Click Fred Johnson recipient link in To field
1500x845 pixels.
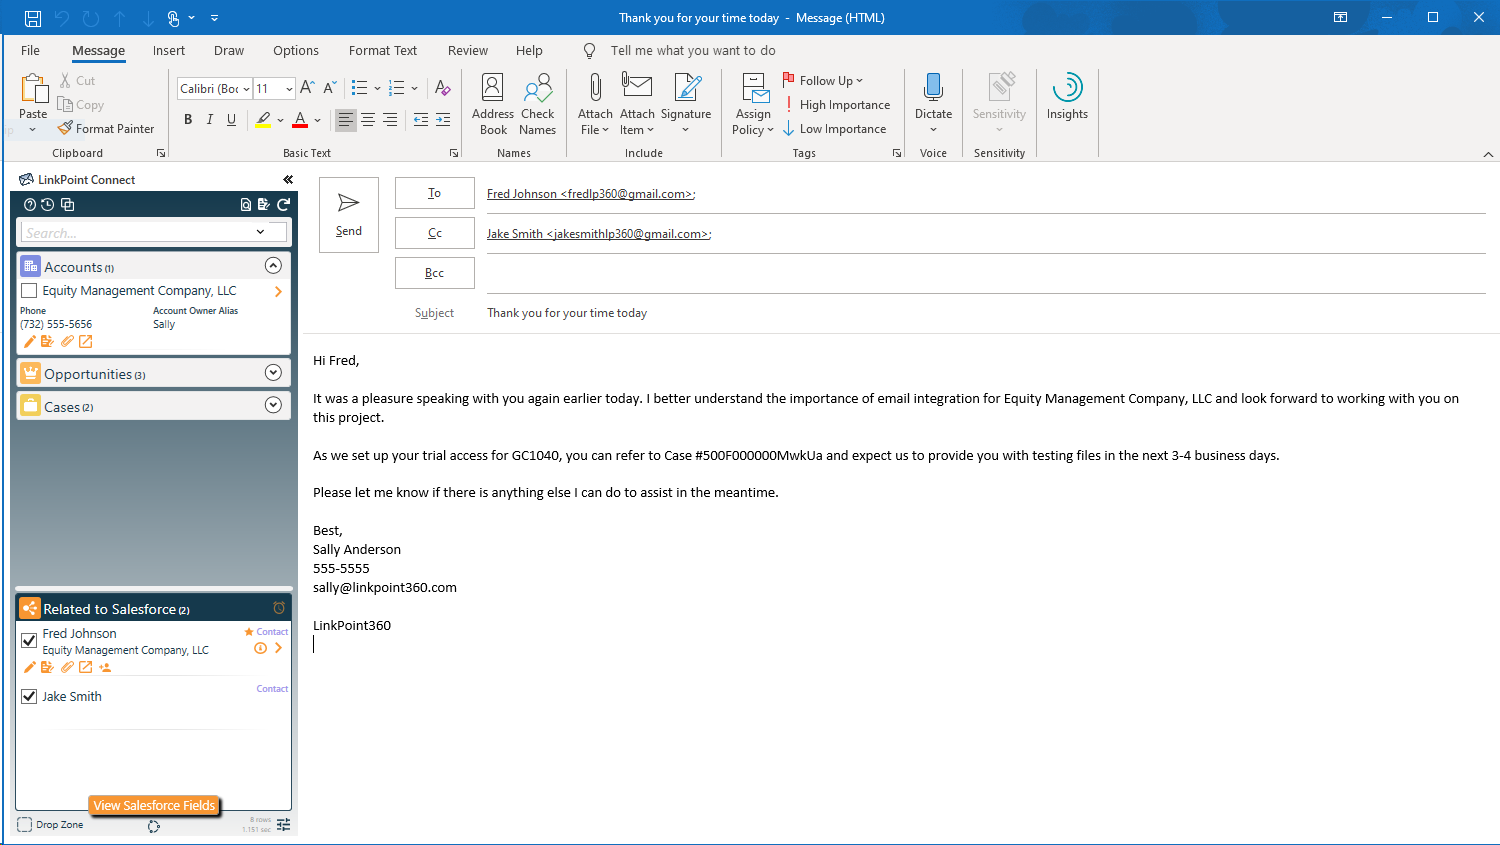tap(591, 194)
